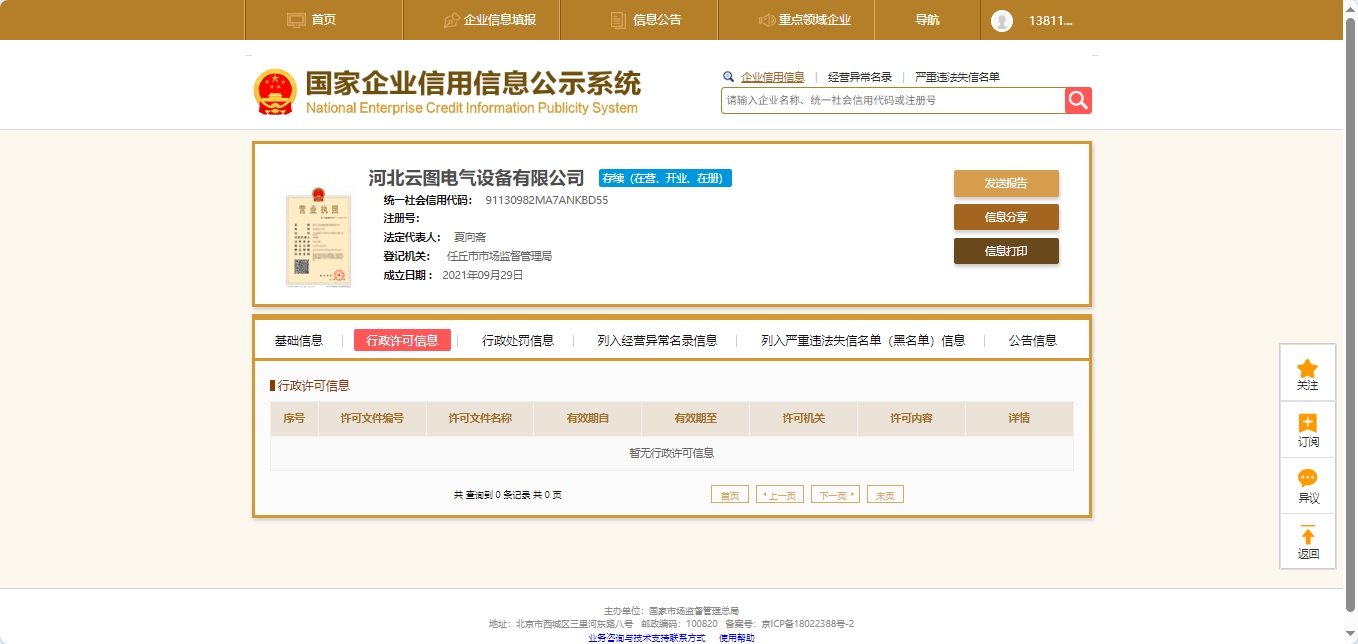Go to 下一页 in the pagination
The height and width of the screenshot is (644, 1358).
click(835, 495)
